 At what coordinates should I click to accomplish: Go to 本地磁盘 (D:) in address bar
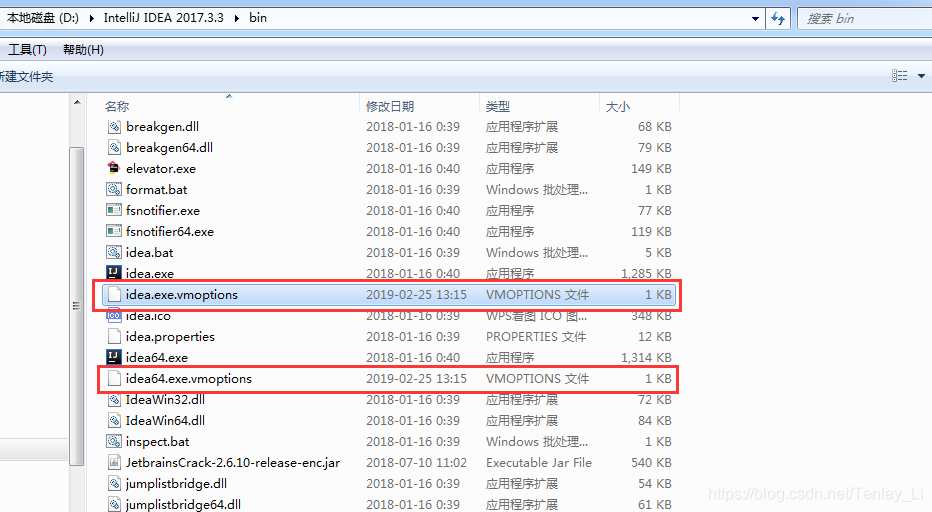(x=43, y=18)
